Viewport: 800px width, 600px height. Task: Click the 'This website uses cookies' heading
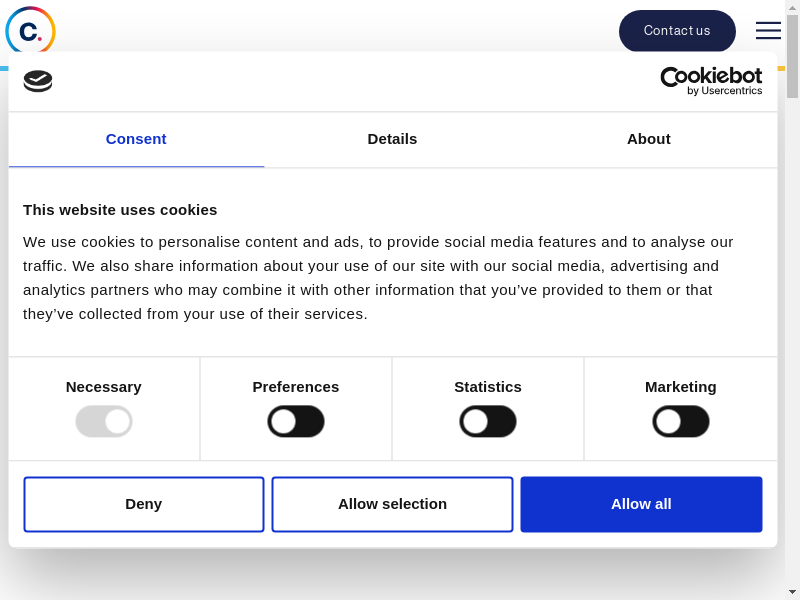(120, 210)
